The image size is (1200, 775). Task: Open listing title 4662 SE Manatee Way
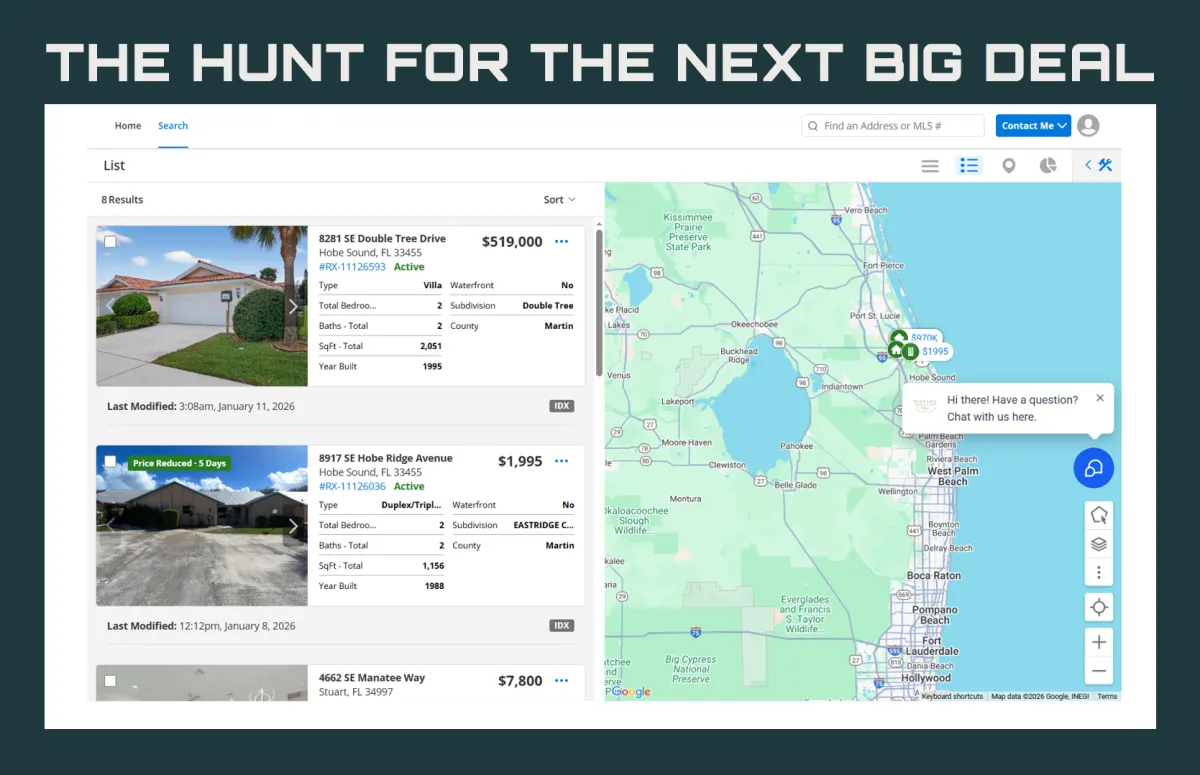pos(372,678)
